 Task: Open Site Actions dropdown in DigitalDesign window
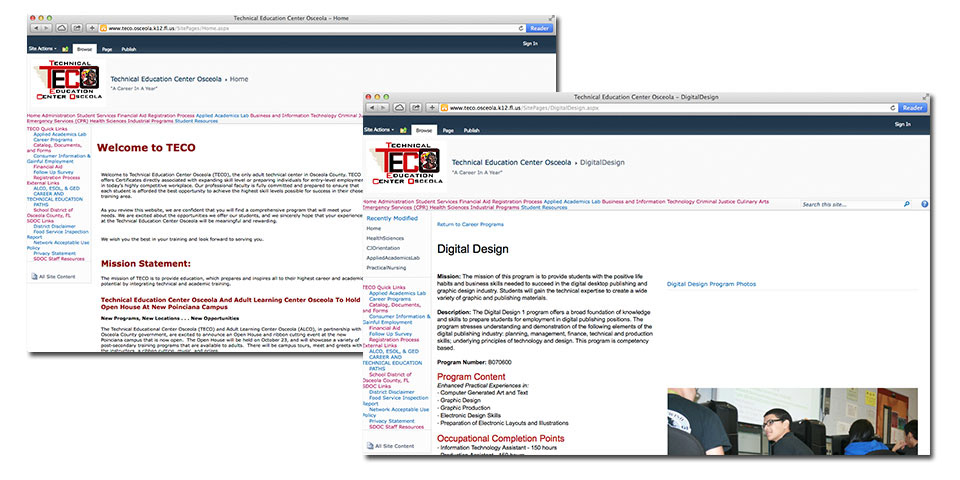pos(379,130)
